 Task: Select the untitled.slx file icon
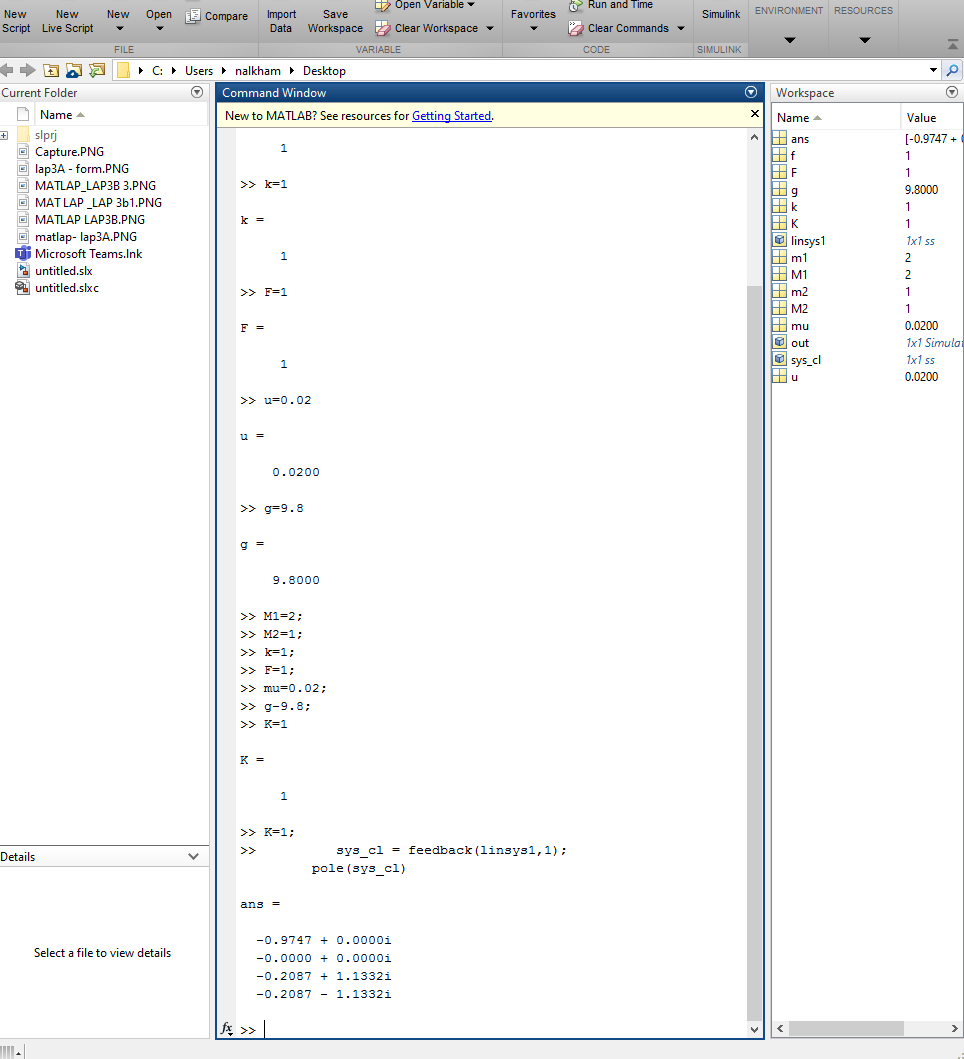[23, 271]
